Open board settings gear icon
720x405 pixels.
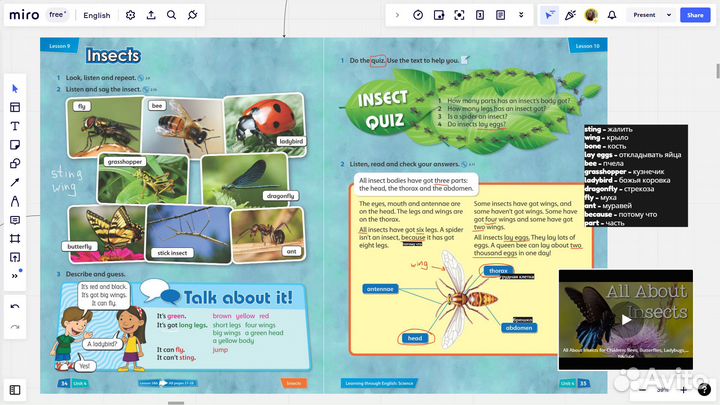click(x=131, y=15)
